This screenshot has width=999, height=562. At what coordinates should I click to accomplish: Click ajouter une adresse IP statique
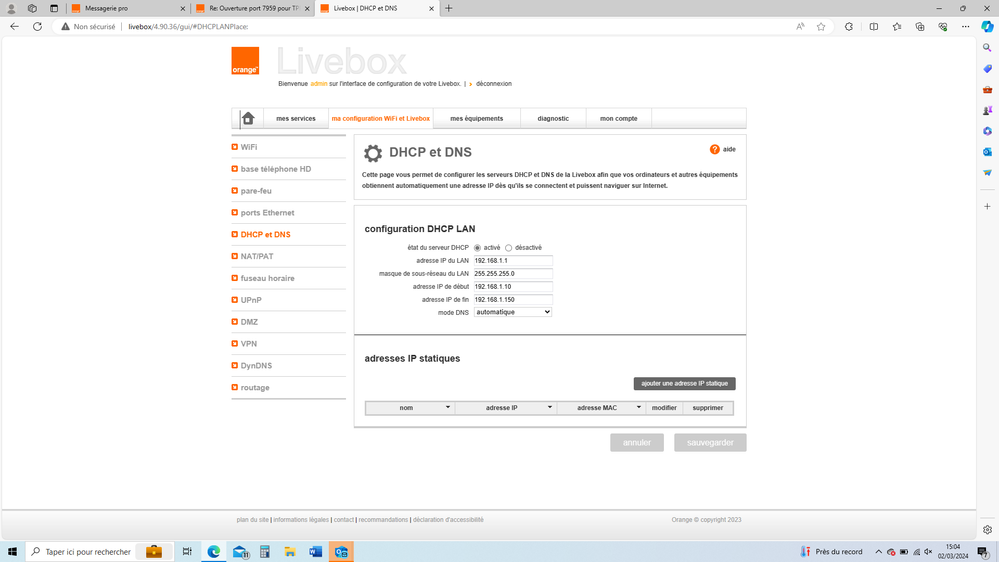click(x=685, y=383)
